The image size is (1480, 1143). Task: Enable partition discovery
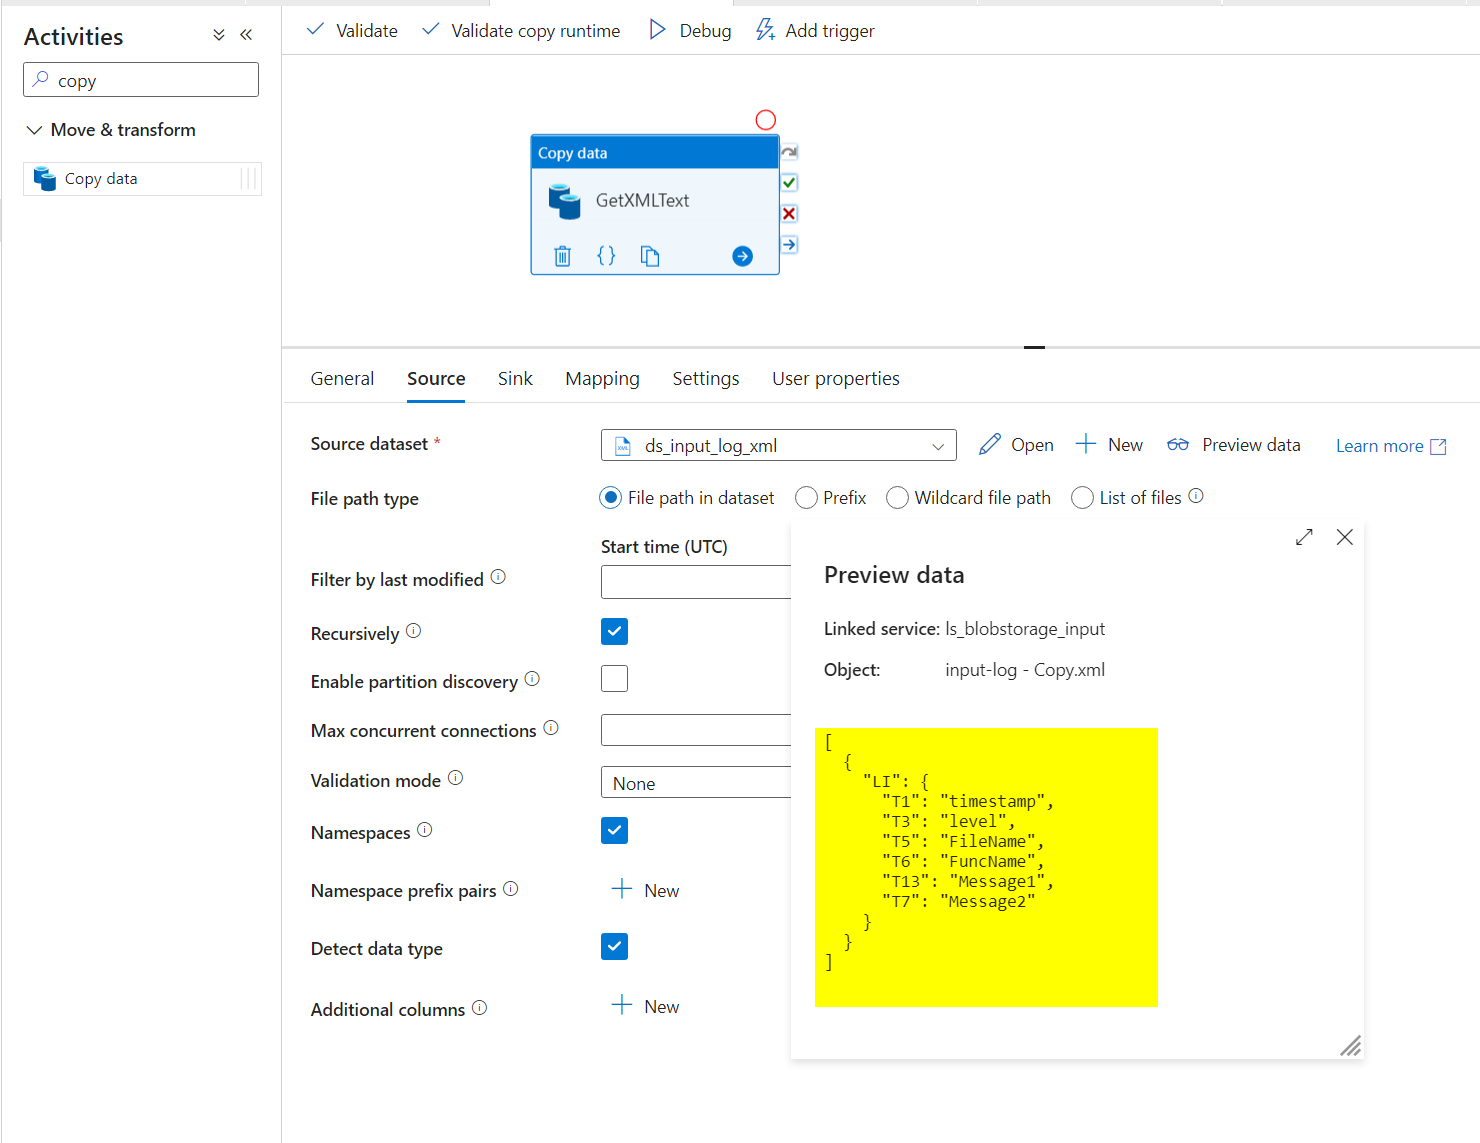pyautogui.click(x=614, y=678)
